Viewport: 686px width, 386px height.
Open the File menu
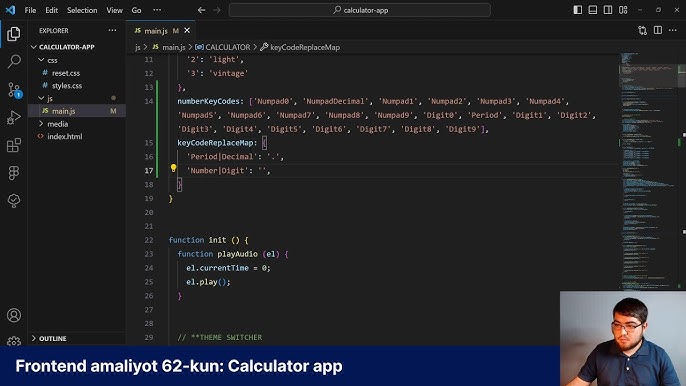pos(30,10)
